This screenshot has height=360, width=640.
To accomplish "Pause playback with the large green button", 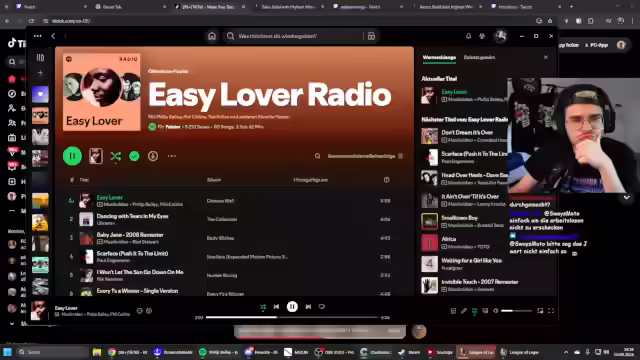I will click(x=72, y=156).
